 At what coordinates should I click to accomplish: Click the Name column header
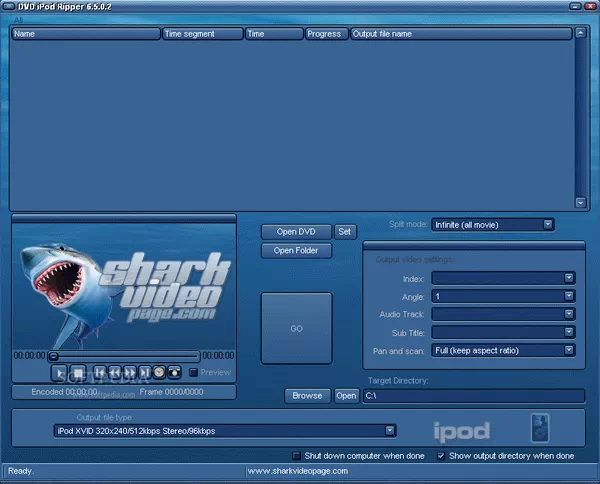[x=86, y=34]
